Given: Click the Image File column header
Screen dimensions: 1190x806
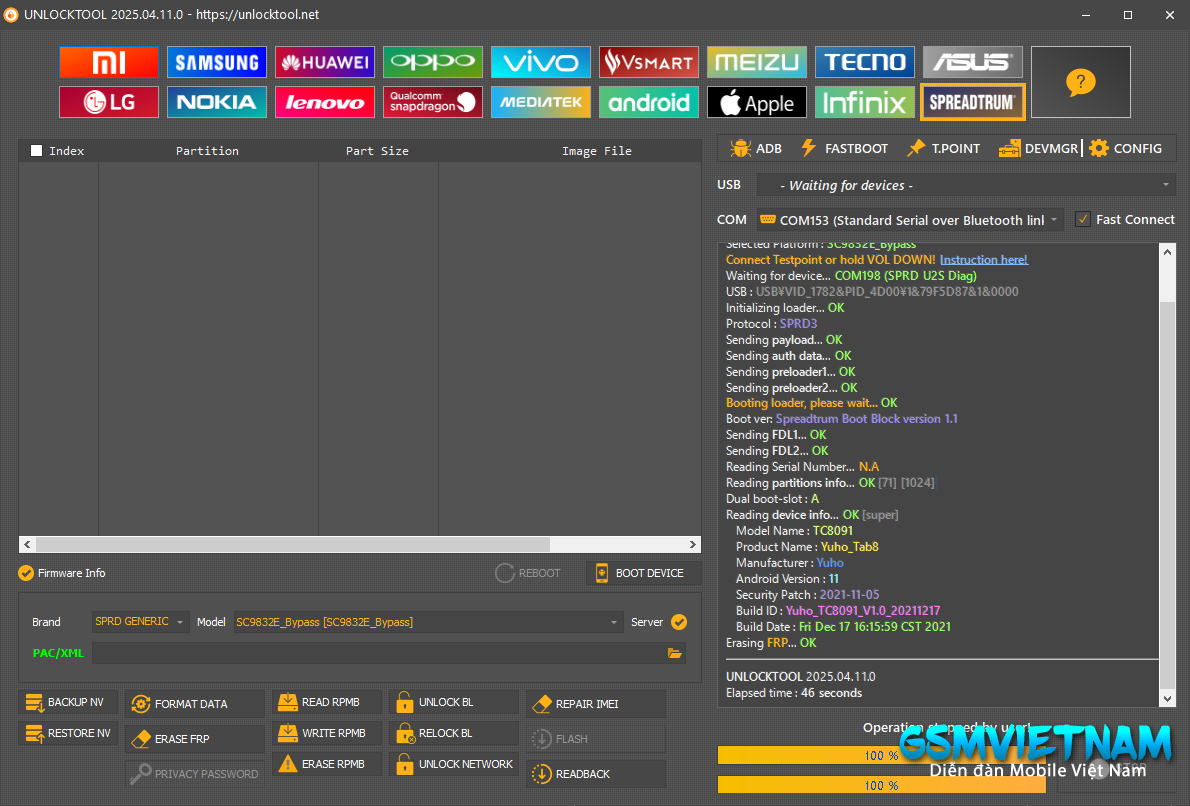Looking at the screenshot, I should 597,151.
